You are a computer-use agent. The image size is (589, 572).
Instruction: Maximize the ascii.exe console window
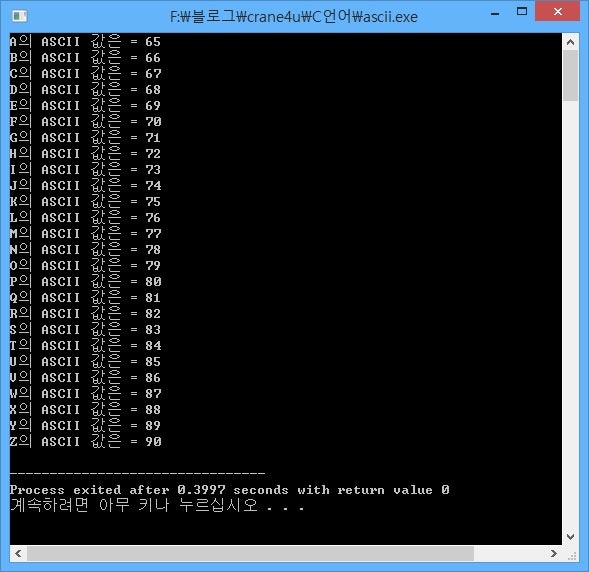pyautogui.click(x=522, y=12)
